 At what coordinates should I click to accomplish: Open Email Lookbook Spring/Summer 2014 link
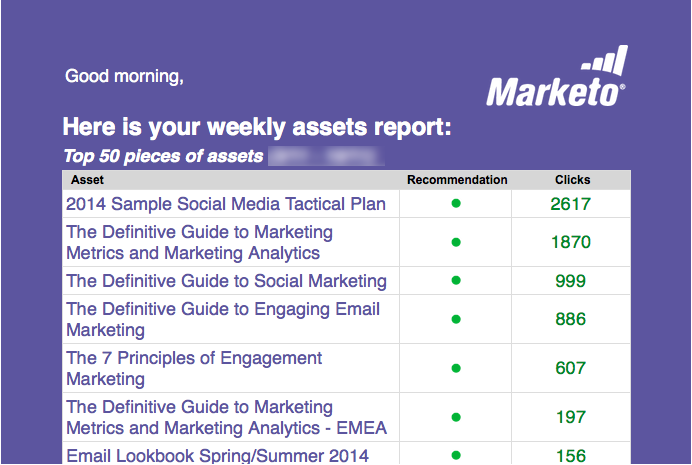217,456
